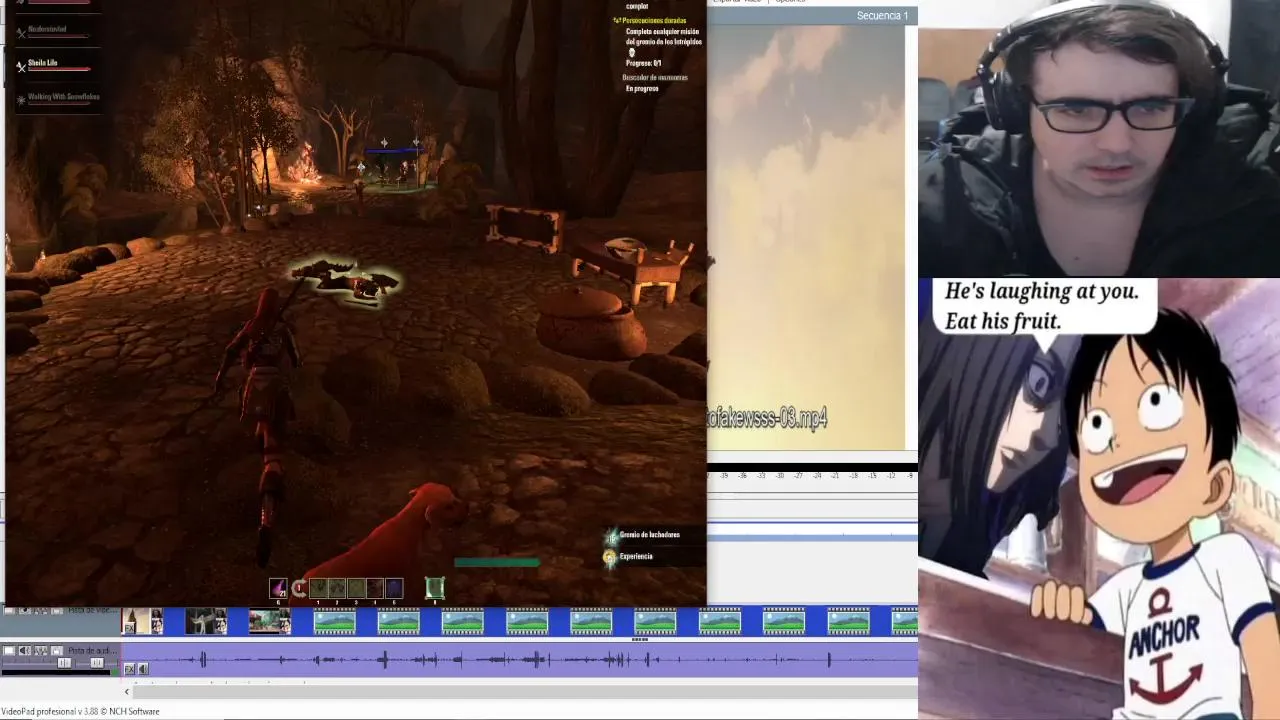
Task: Click the speaker icon on the audio clip
Action: (x=143, y=669)
